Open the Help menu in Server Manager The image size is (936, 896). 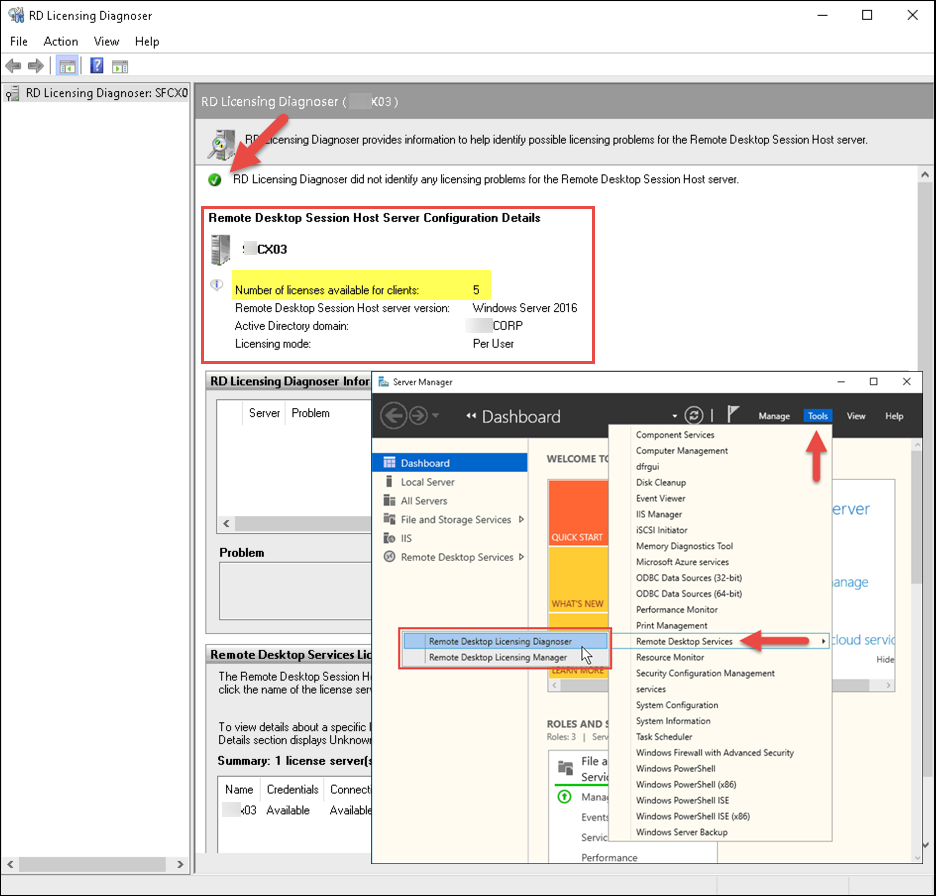point(894,416)
